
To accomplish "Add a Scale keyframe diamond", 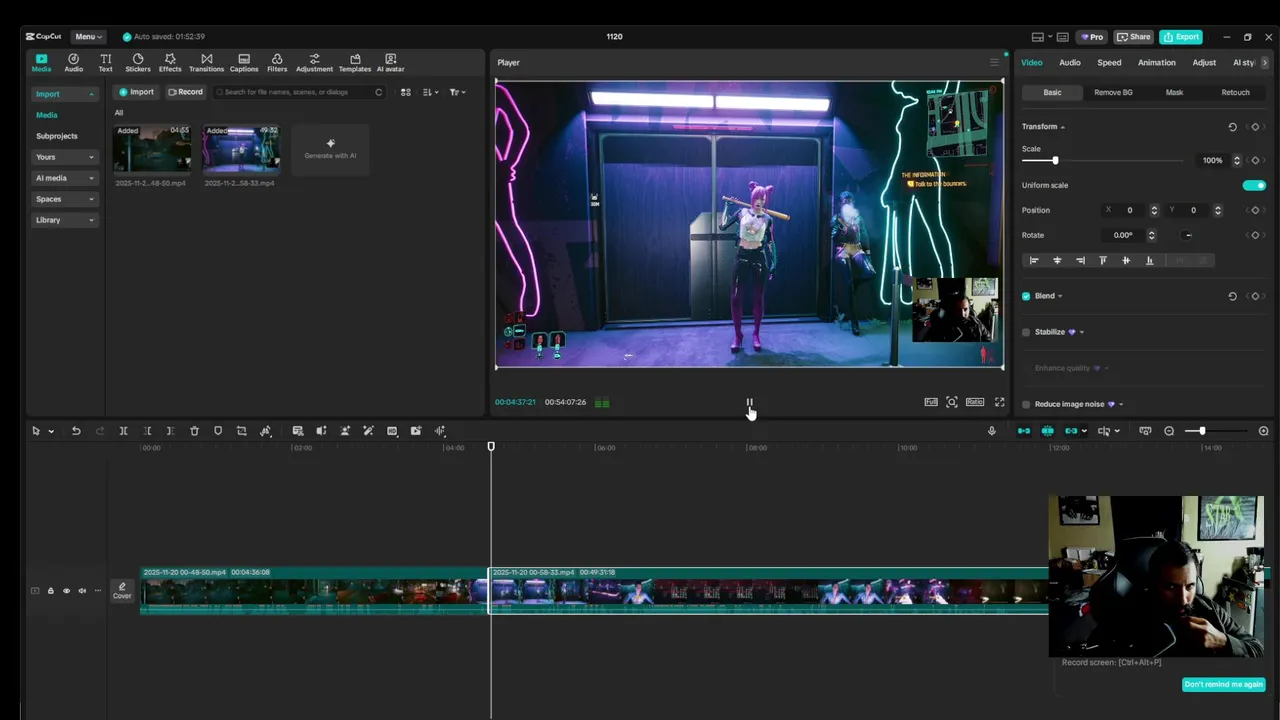I will click(1255, 160).
